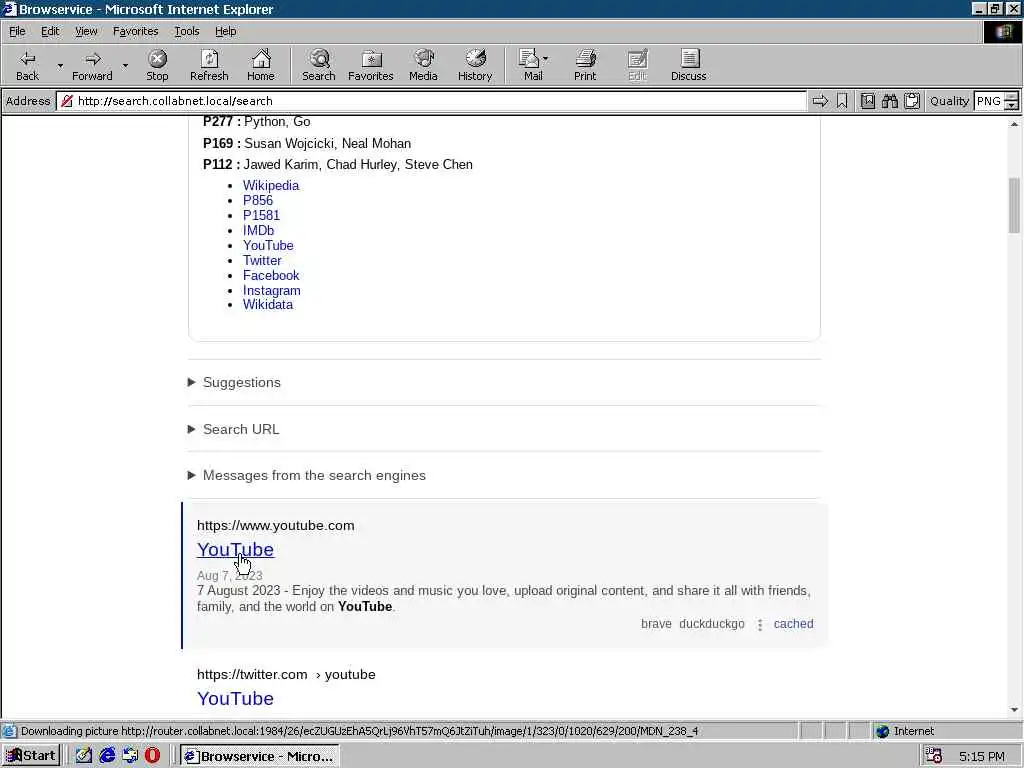This screenshot has width=1024, height=768.
Task: Open the Favorites toolbar panel
Action: (371, 65)
